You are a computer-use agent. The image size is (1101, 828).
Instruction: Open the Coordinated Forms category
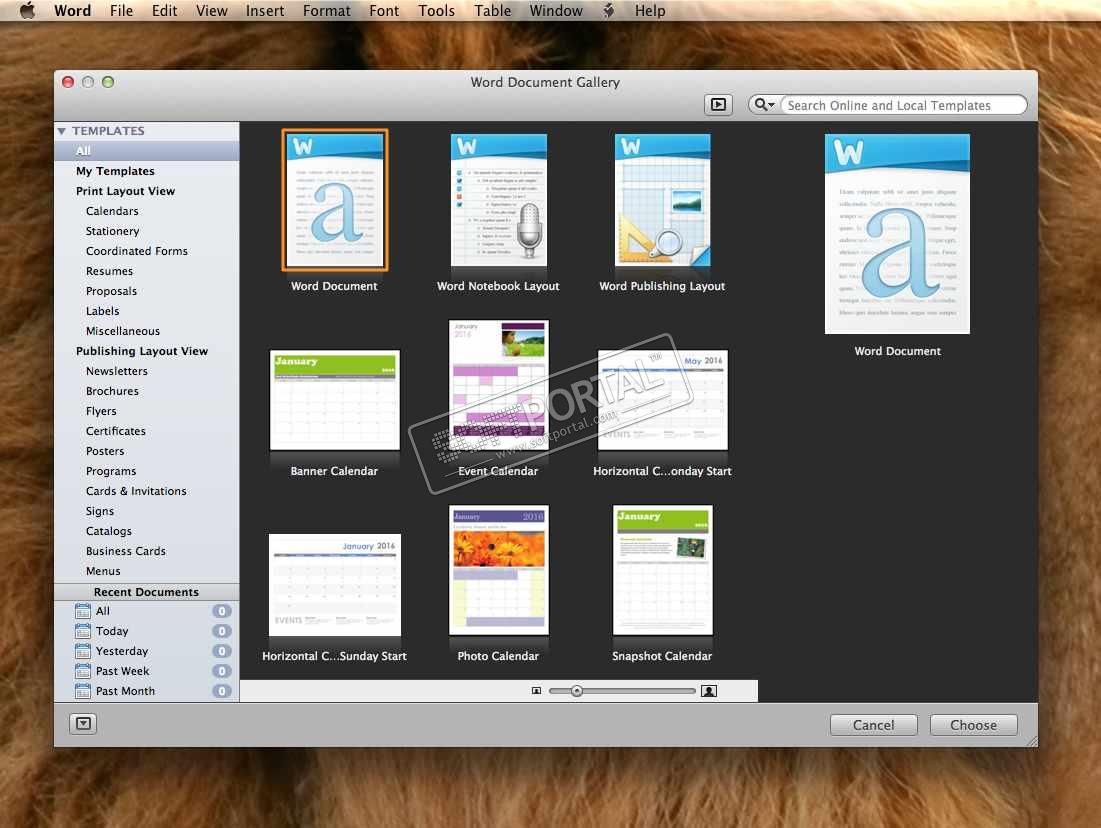[x=137, y=251]
